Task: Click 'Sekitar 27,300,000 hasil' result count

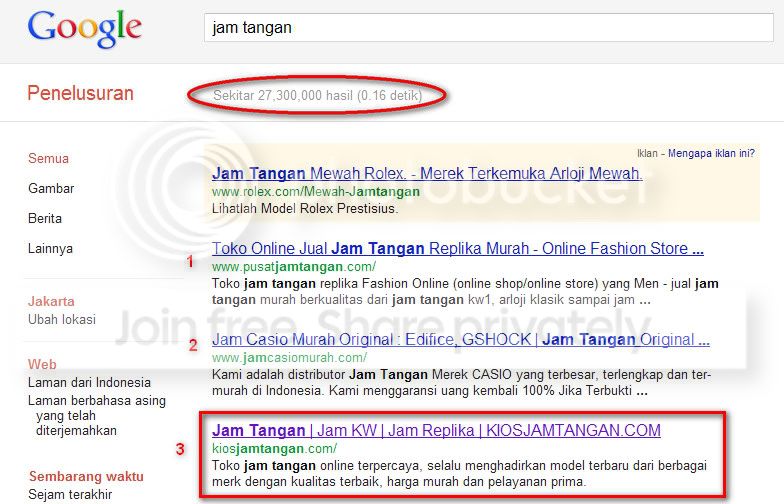Action: 283,96
